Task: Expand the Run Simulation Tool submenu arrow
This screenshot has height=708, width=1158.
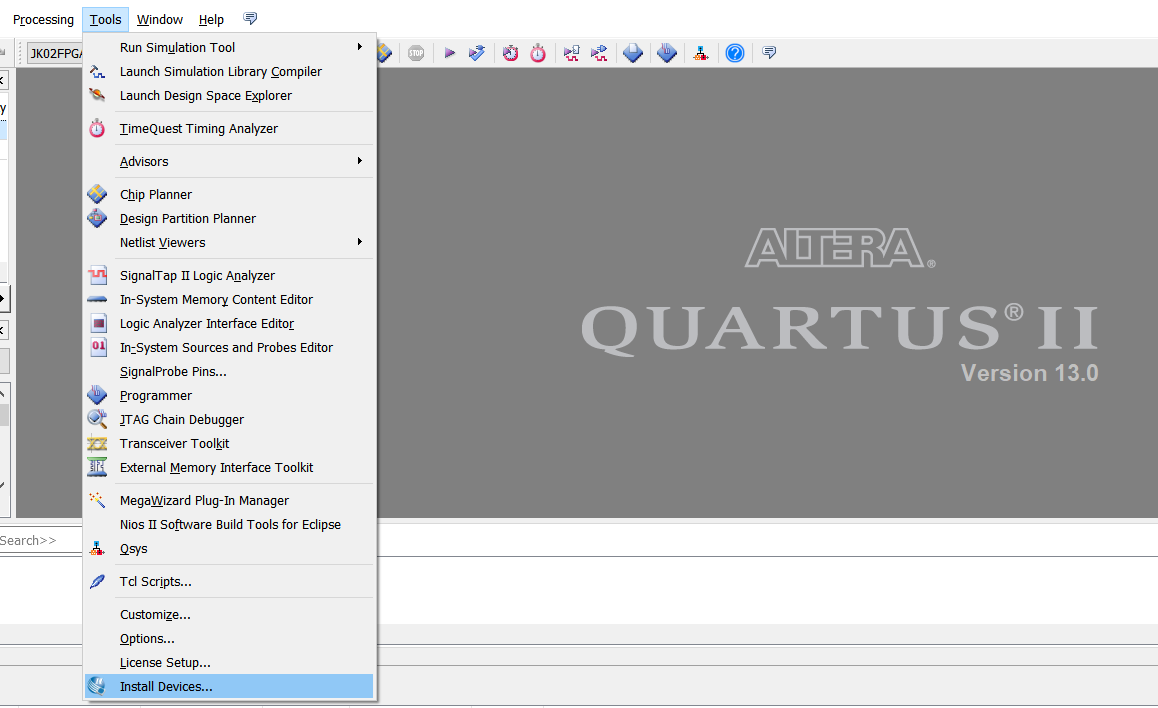Action: click(x=360, y=47)
